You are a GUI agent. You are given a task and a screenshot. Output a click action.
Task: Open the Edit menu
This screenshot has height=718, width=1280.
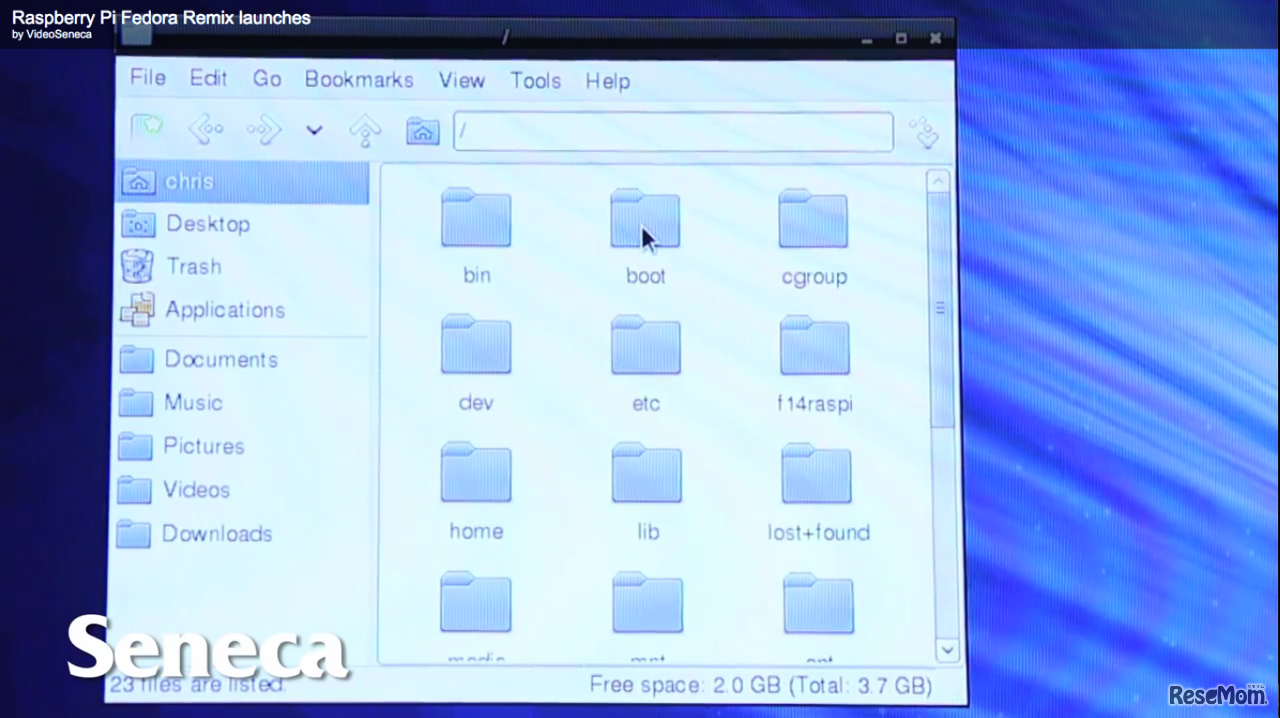point(209,78)
